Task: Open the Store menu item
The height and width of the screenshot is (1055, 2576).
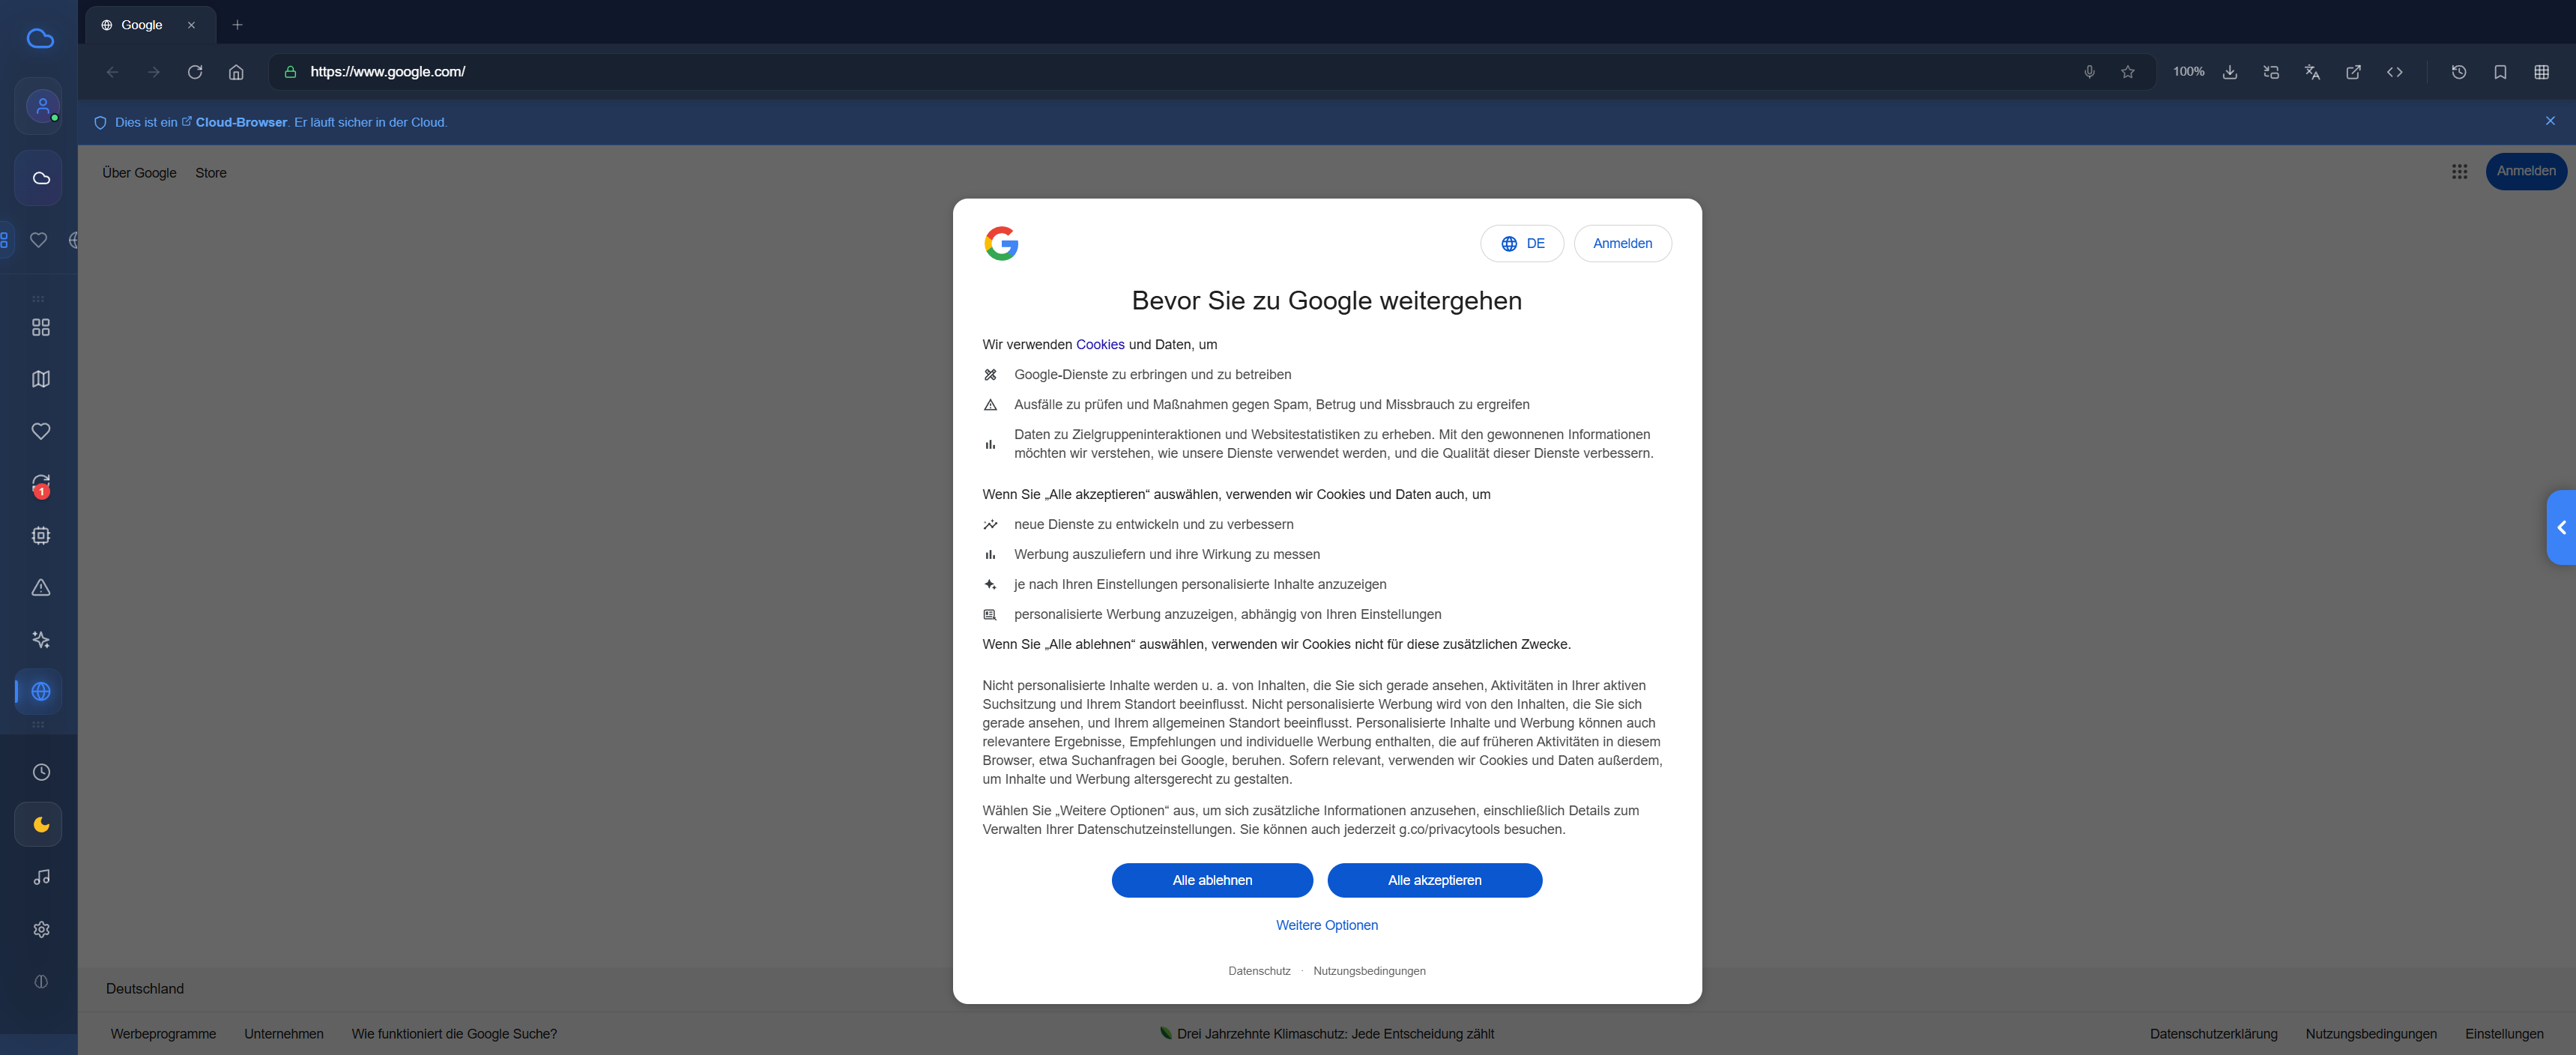Action: point(210,172)
